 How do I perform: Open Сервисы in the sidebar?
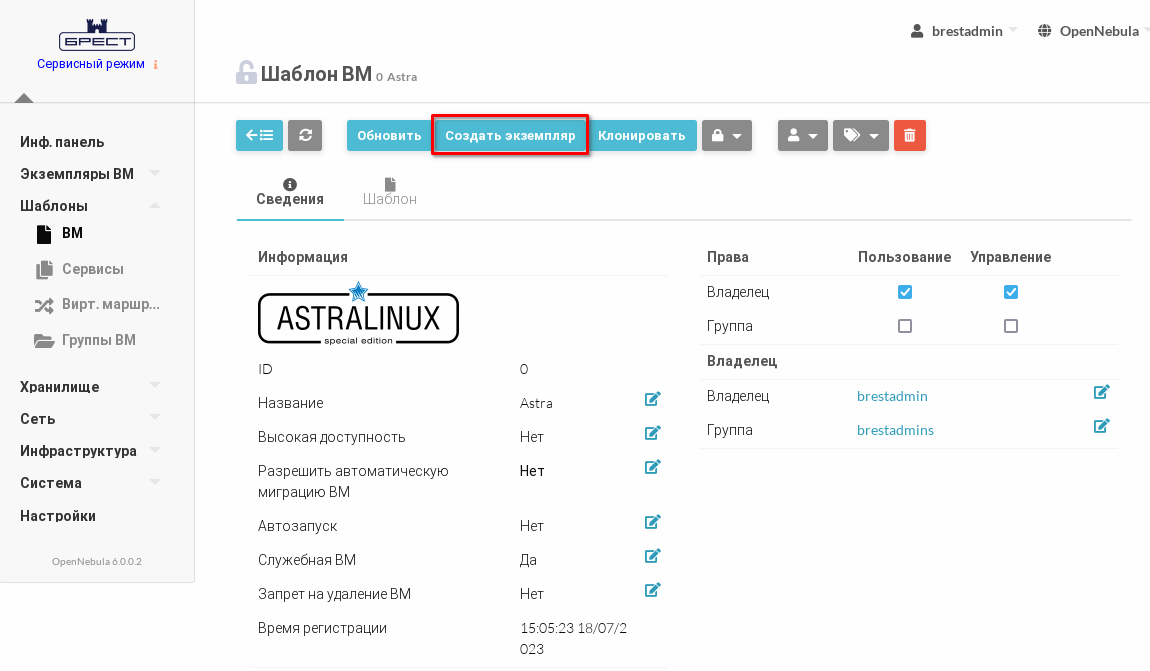click(x=92, y=269)
